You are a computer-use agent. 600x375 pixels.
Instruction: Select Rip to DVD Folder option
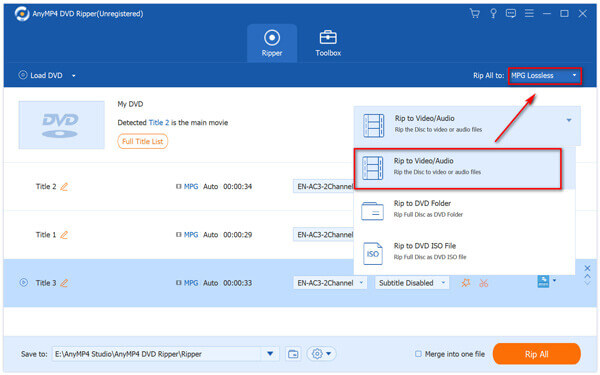[x=464, y=209]
